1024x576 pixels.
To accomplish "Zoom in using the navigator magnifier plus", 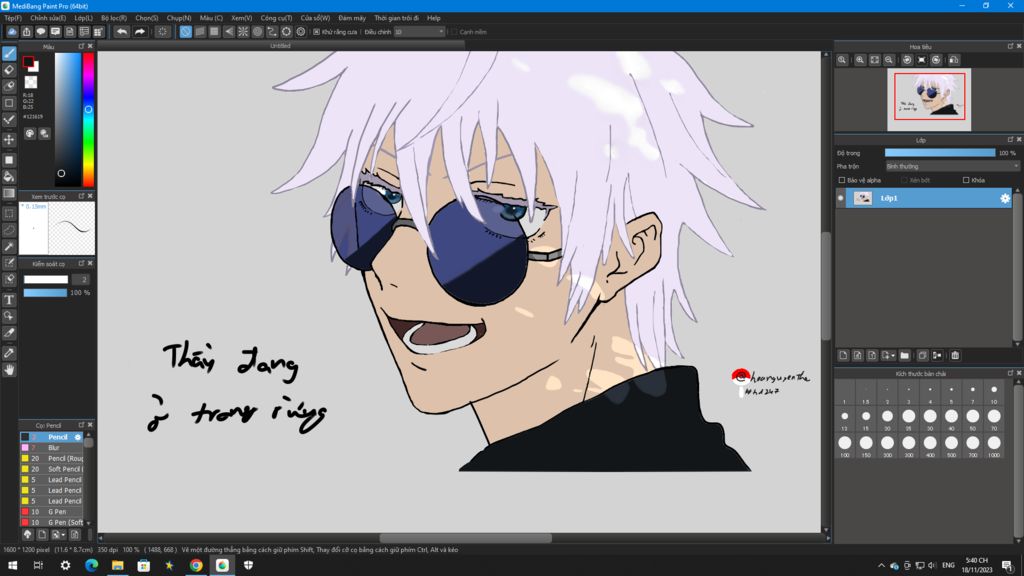I will point(860,60).
